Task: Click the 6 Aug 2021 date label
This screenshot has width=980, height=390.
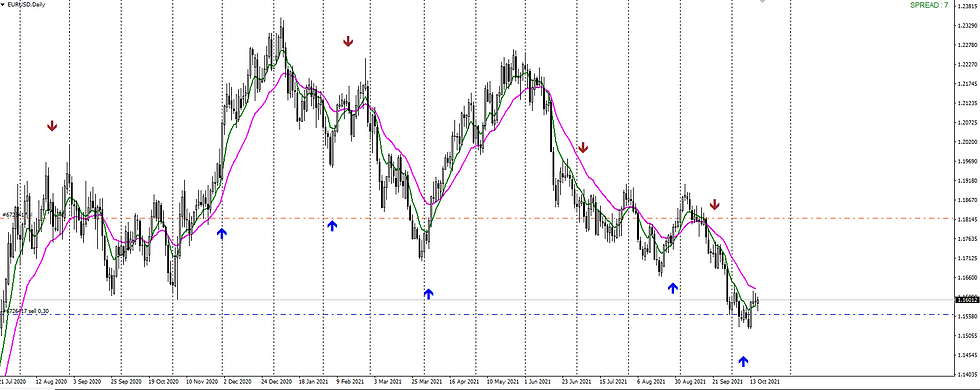Action: click(651, 380)
